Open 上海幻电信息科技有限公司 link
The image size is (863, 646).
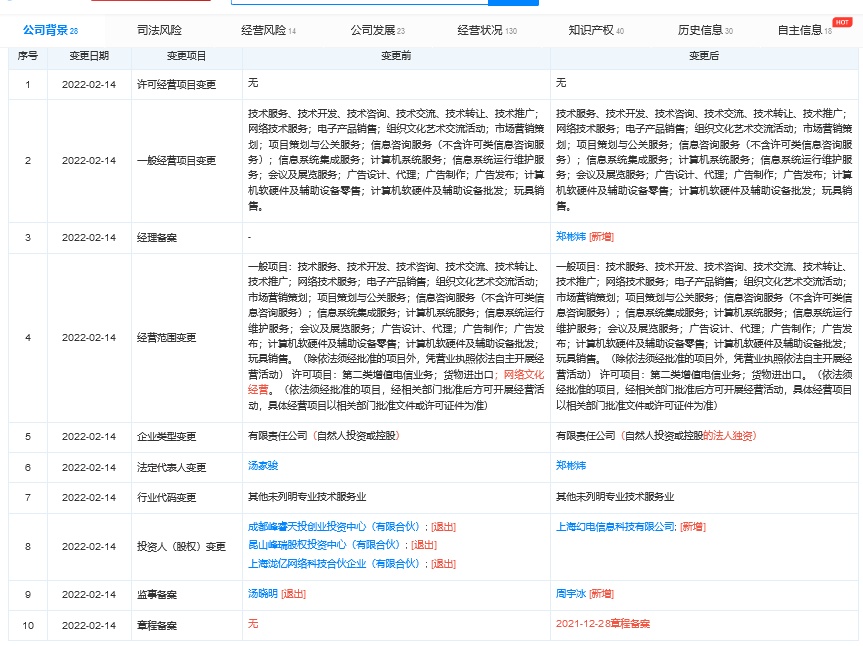(x=615, y=526)
